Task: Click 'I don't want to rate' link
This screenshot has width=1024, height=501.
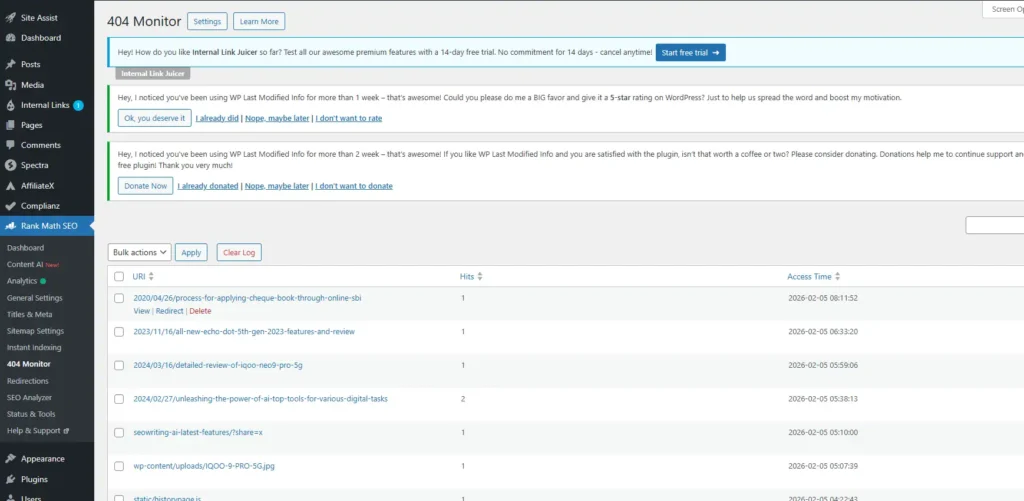Action: click(349, 118)
